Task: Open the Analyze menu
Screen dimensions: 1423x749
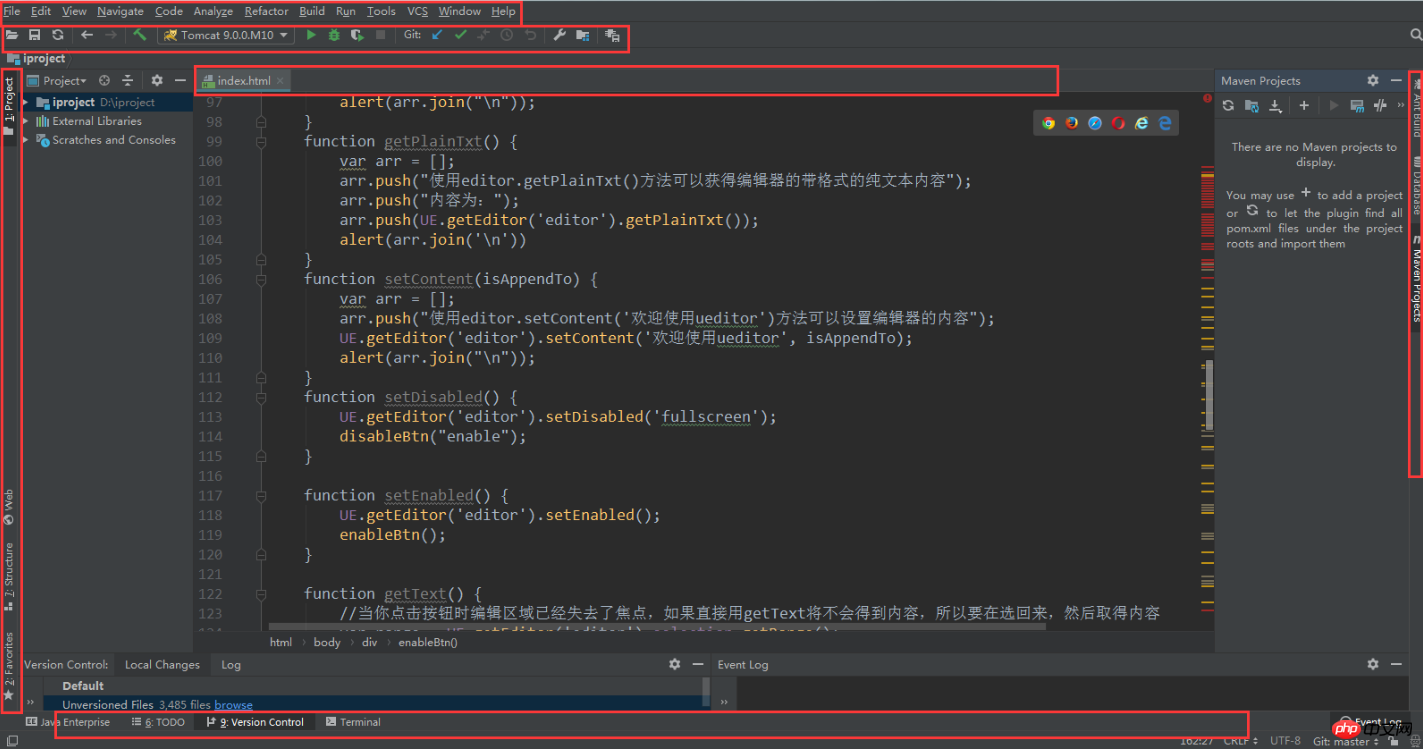Action: click(x=213, y=11)
